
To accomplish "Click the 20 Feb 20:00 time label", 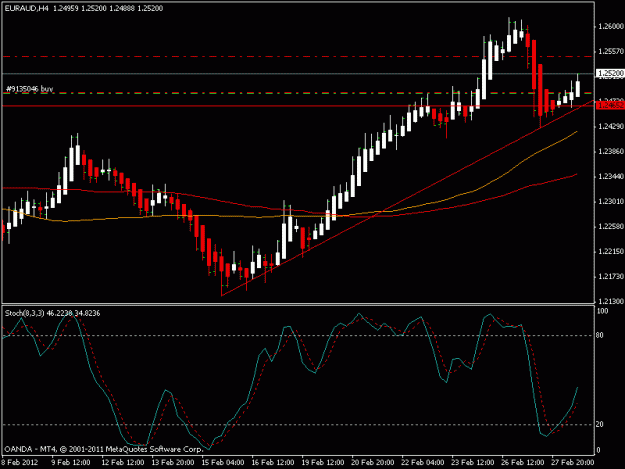I will coord(373,462).
